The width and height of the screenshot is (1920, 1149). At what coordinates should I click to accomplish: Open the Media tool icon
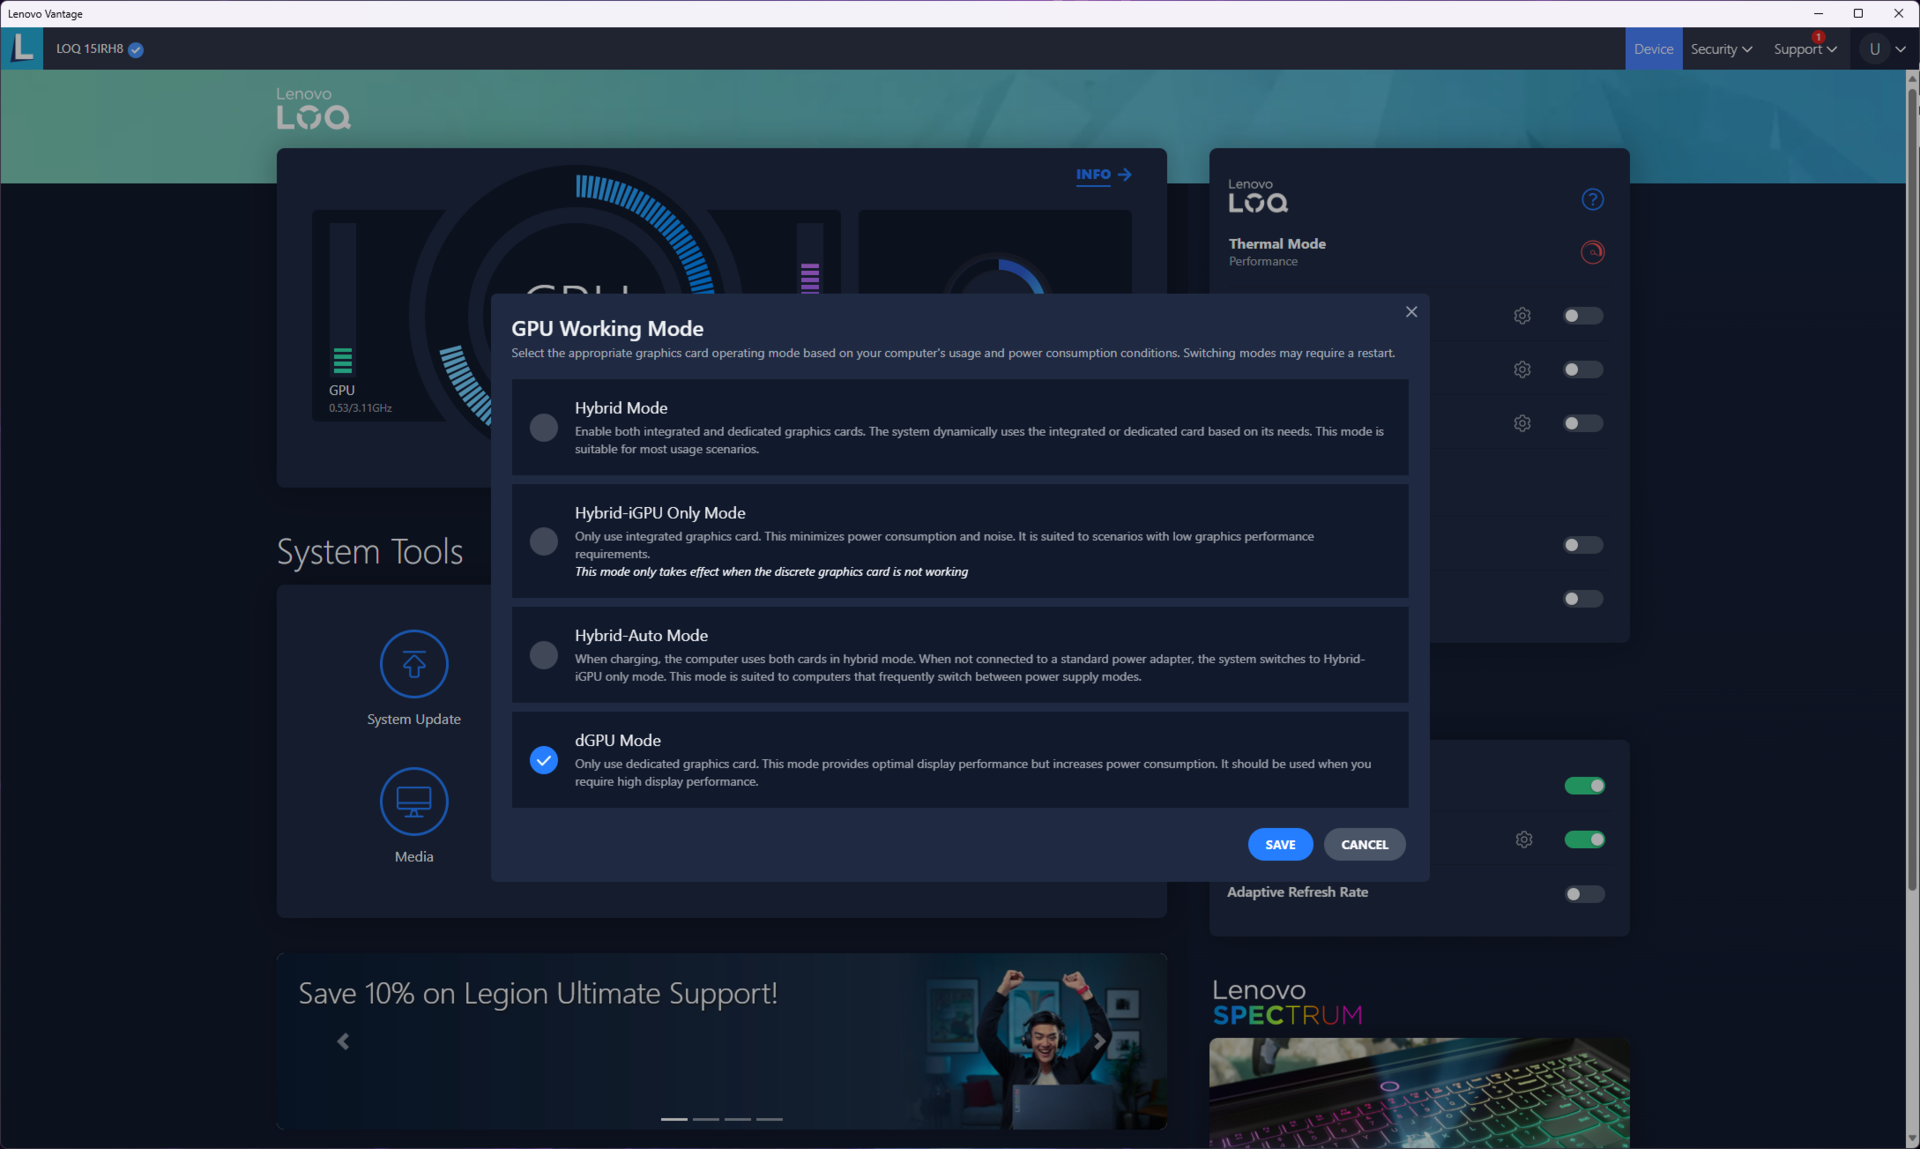click(x=413, y=801)
